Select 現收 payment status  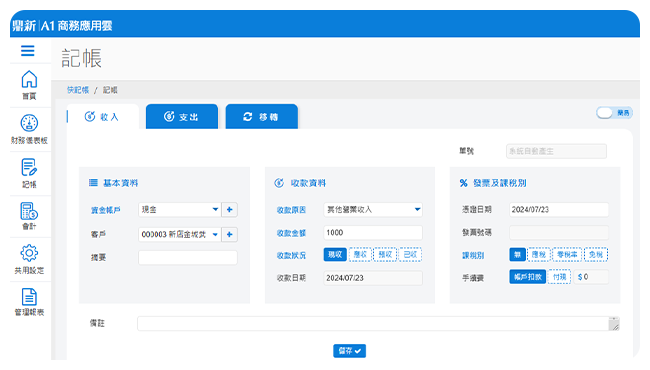pos(335,254)
